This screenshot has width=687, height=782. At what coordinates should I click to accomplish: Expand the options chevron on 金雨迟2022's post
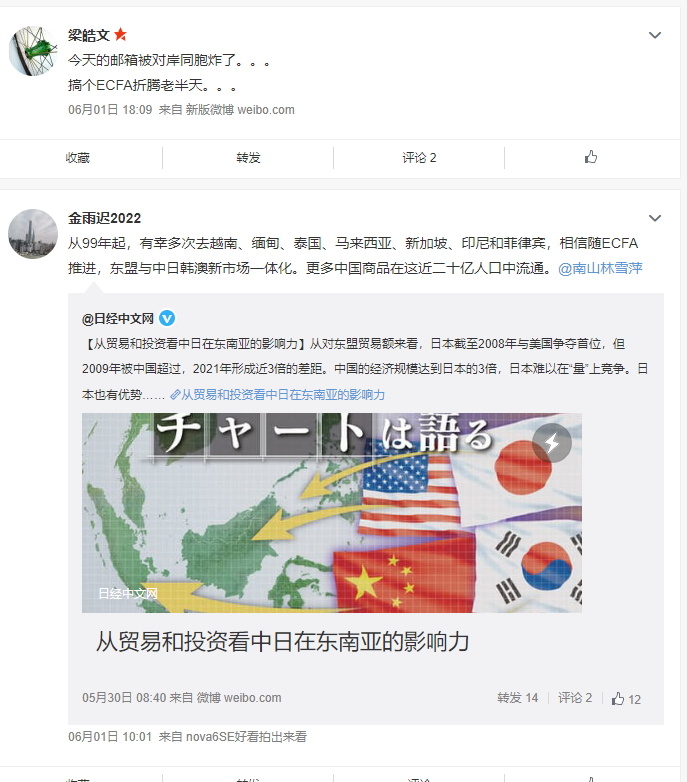coord(655,218)
